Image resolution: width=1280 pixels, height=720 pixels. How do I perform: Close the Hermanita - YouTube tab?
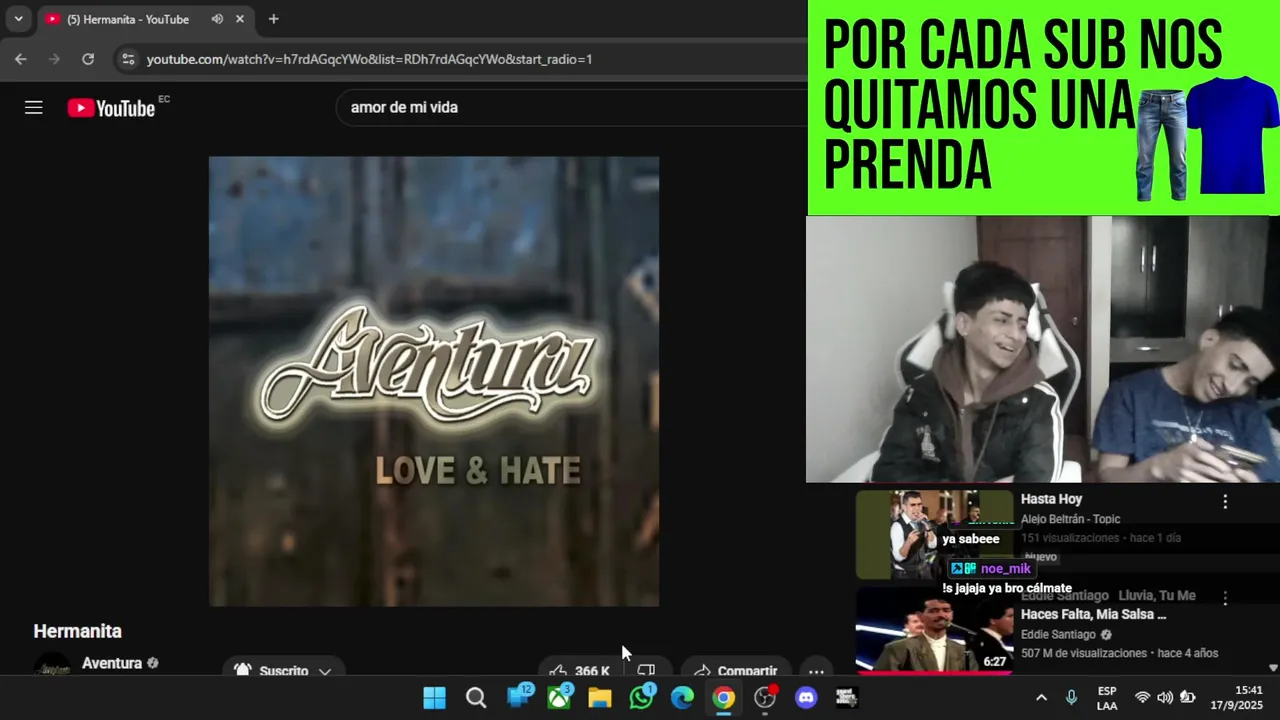coord(240,19)
